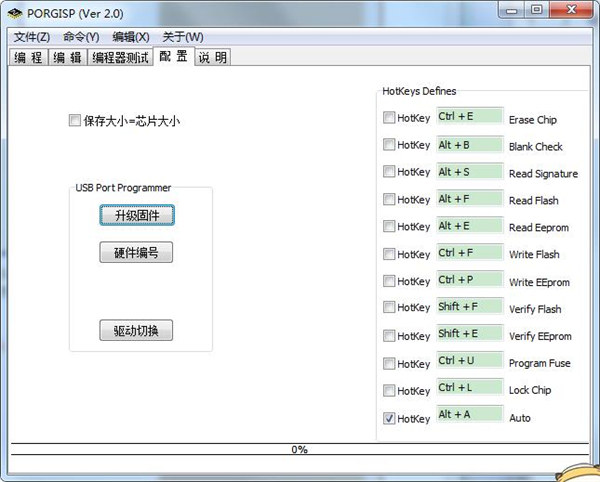The height and width of the screenshot is (482, 600).
Task: Open the 说 明 tab
Action: [x=213, y=57]
